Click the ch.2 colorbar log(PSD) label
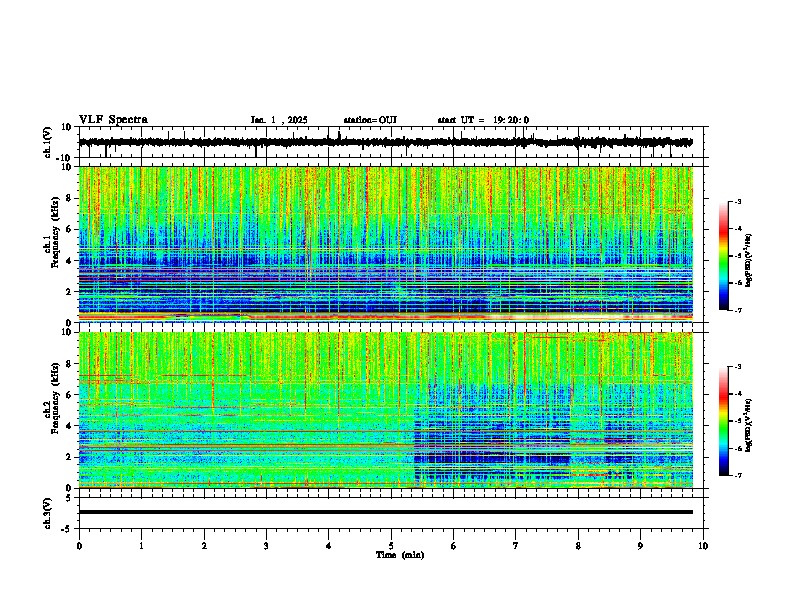This screenshot has height=612, width=792. pos(748,426)
